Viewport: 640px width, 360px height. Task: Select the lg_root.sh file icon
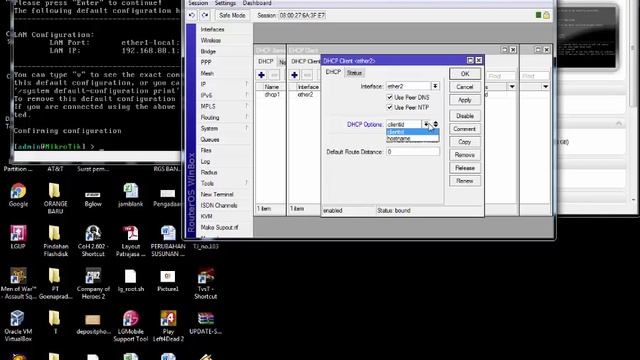(x=130, y=276)
